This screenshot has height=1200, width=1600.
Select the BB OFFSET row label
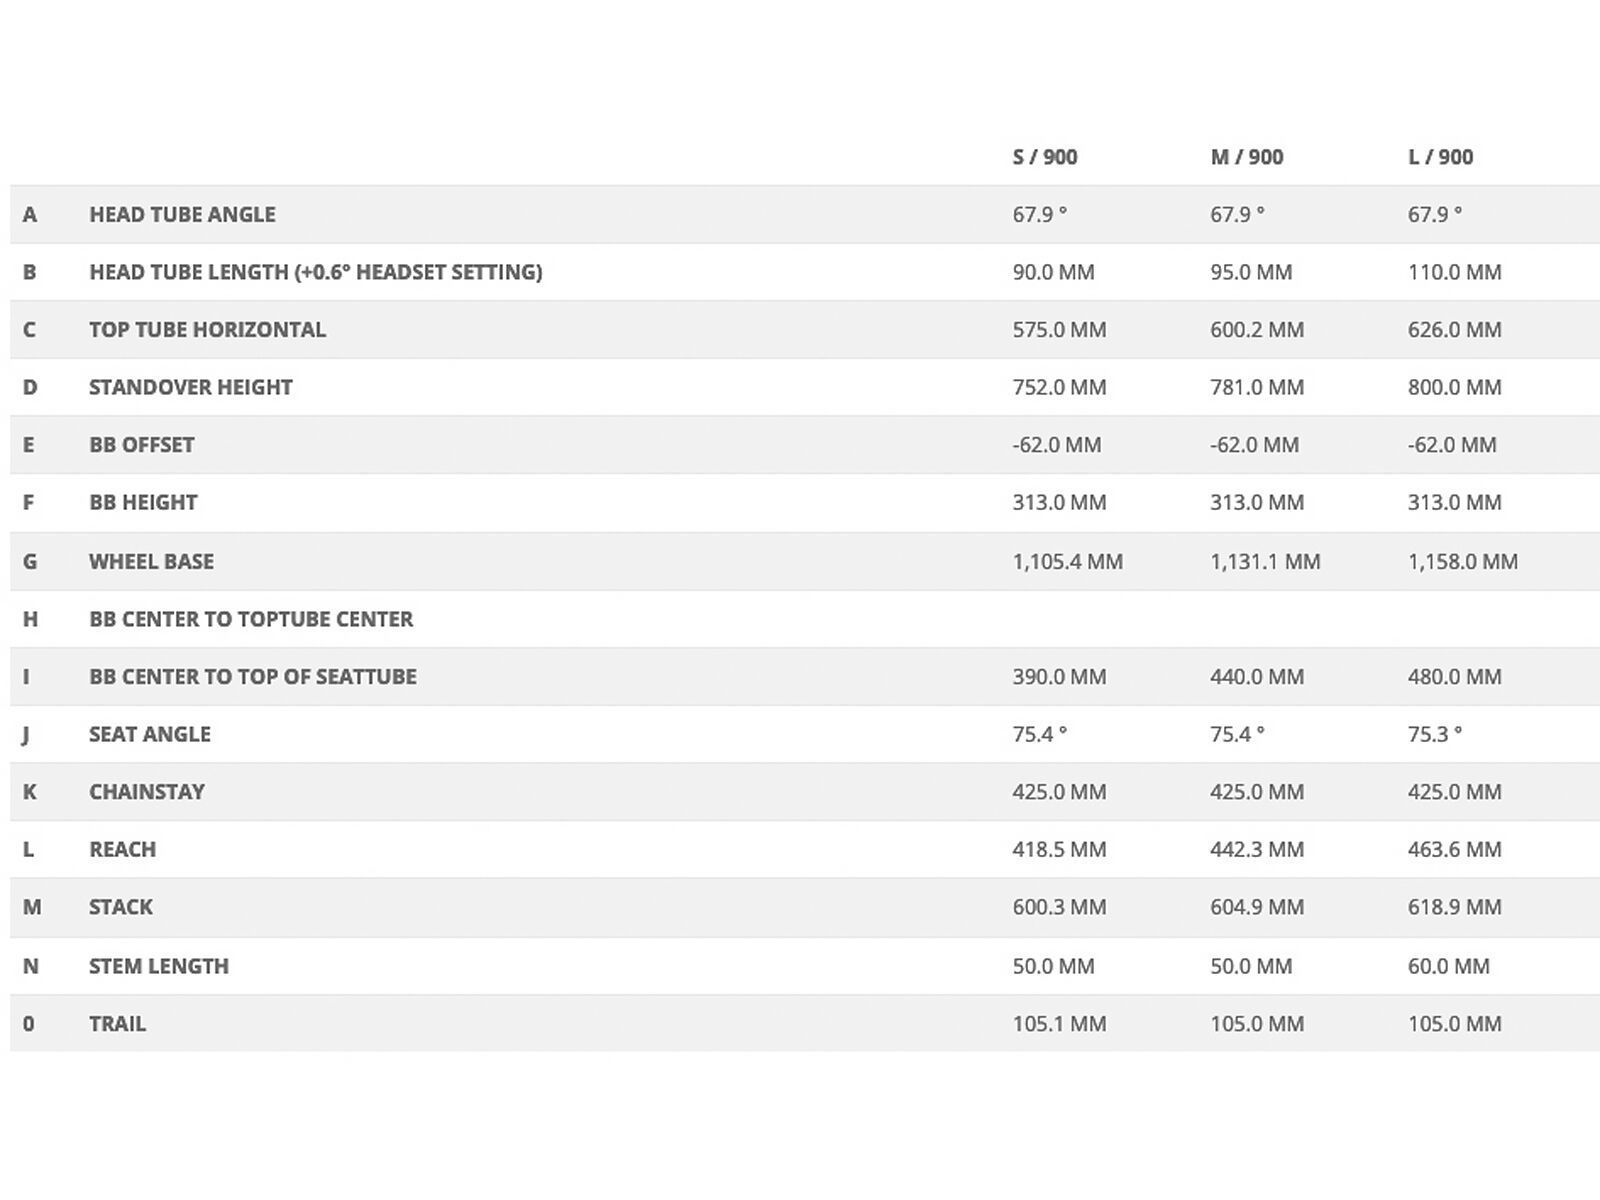pyautogui.click(x=141, y=445)
